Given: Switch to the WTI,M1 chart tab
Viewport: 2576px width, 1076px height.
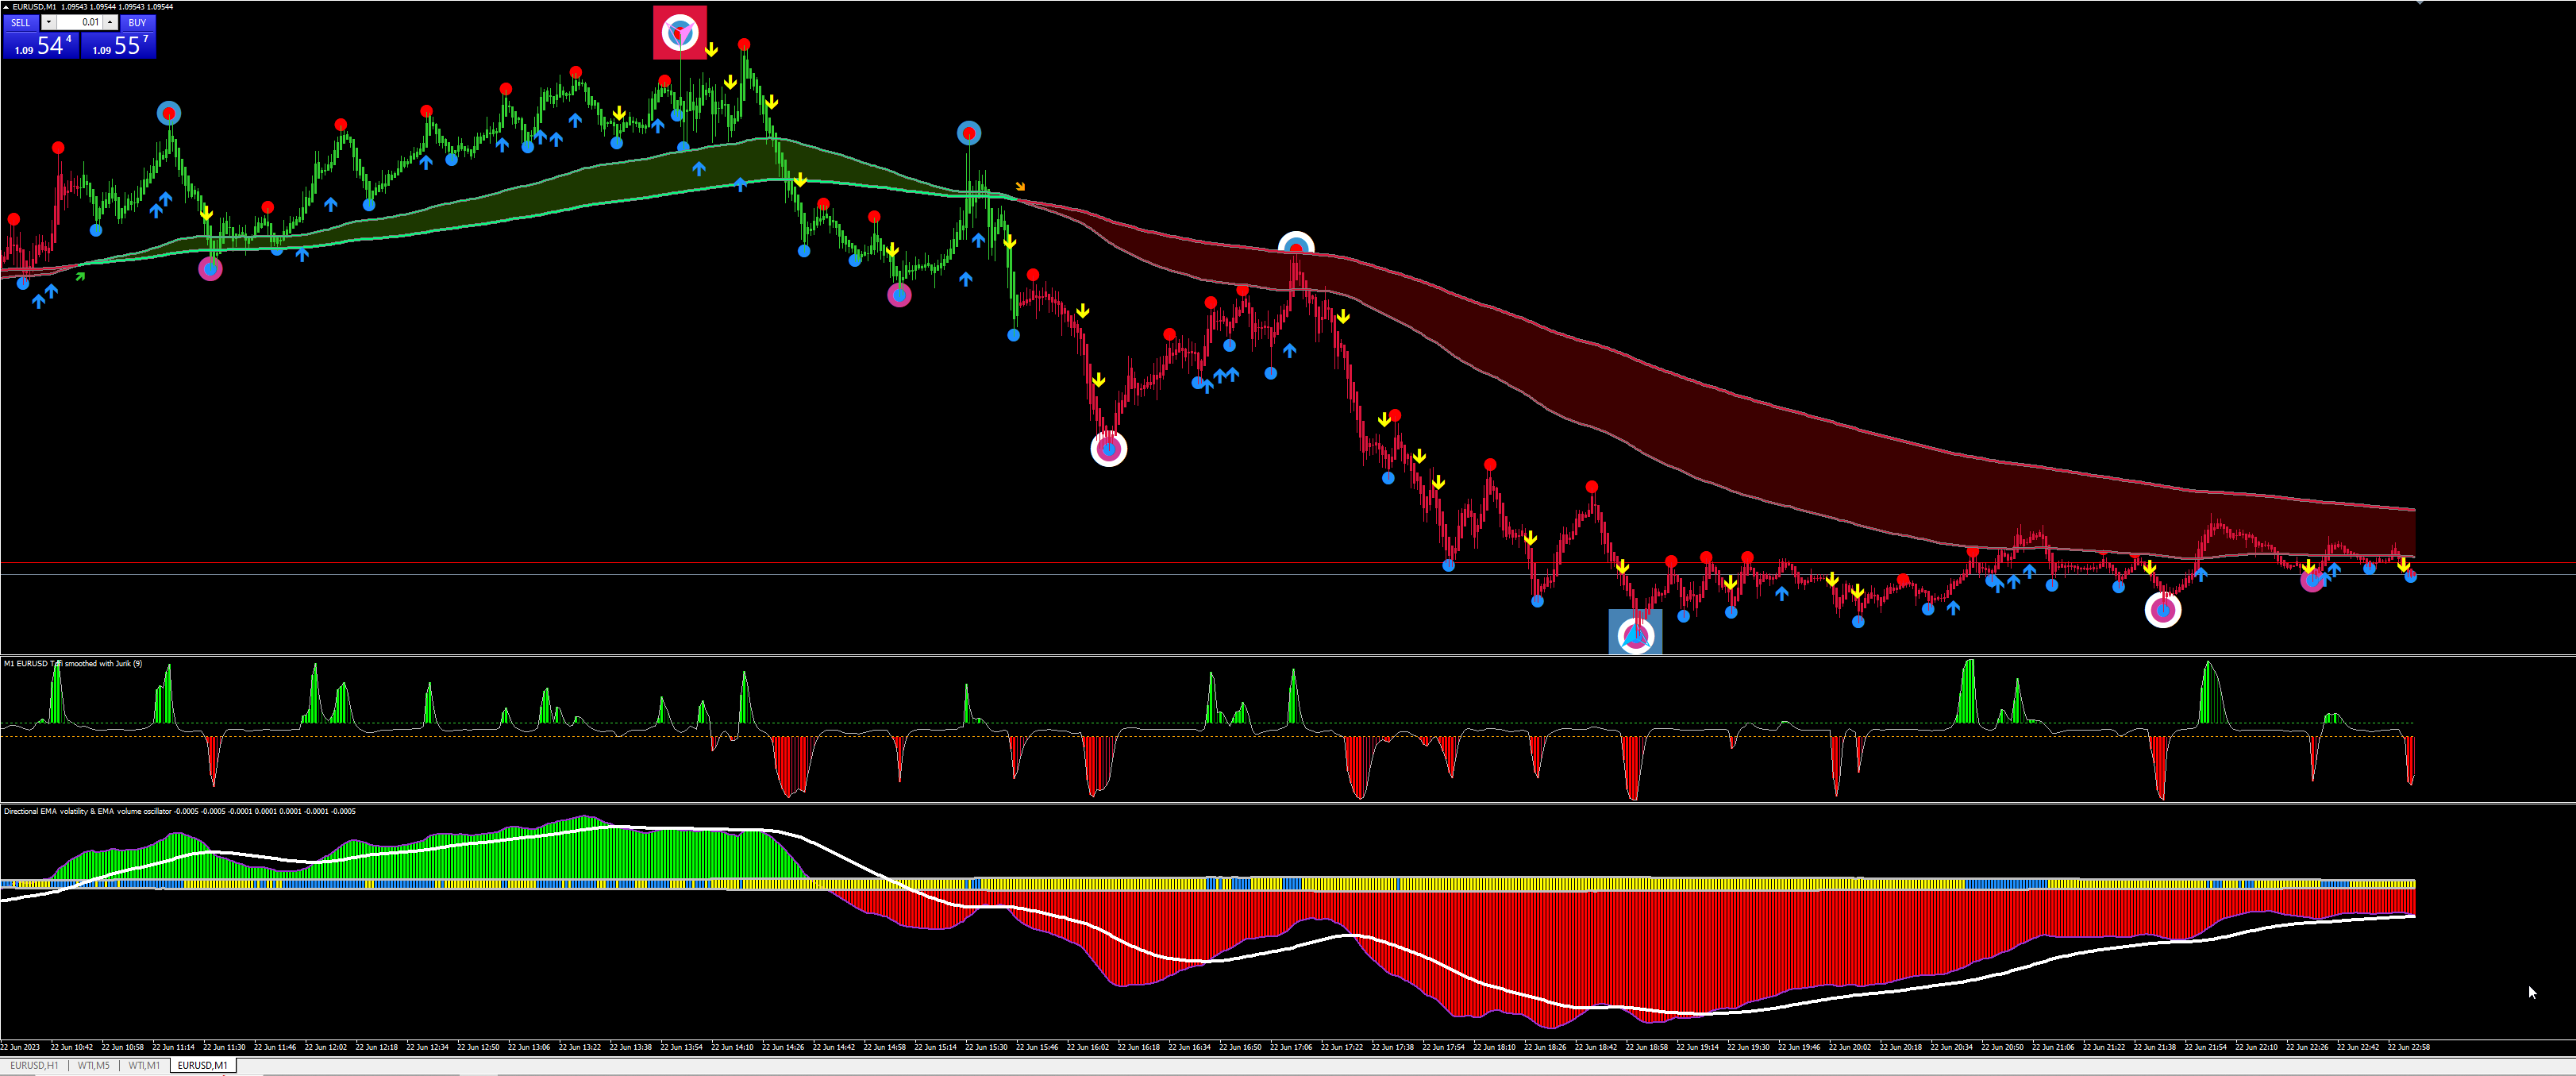Looking at the screenshot, I should click(x=144, y=1065).
